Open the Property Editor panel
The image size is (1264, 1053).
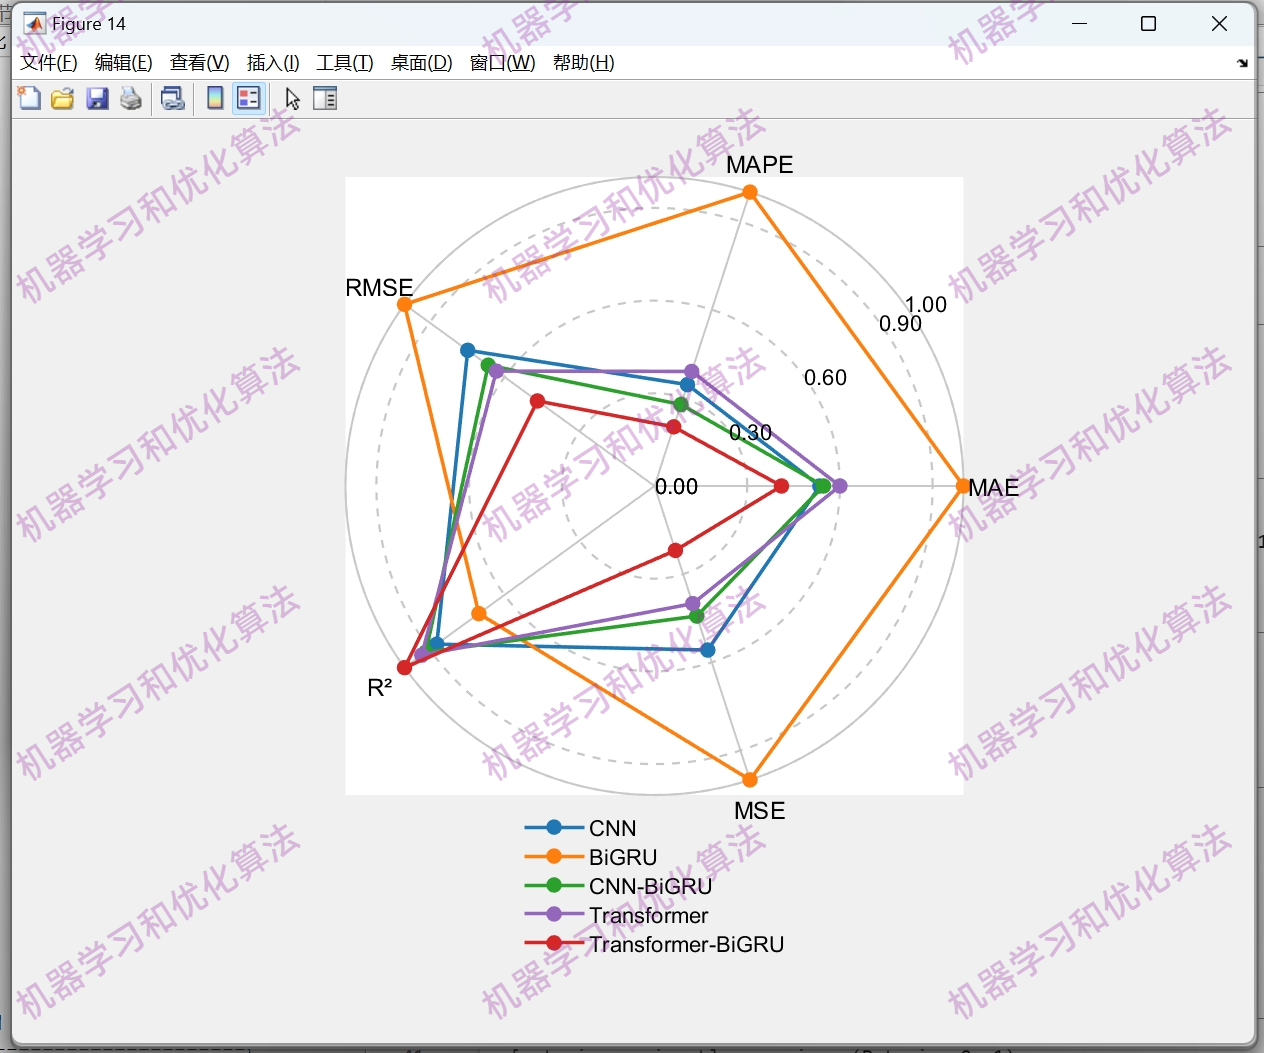coord(325,98)
